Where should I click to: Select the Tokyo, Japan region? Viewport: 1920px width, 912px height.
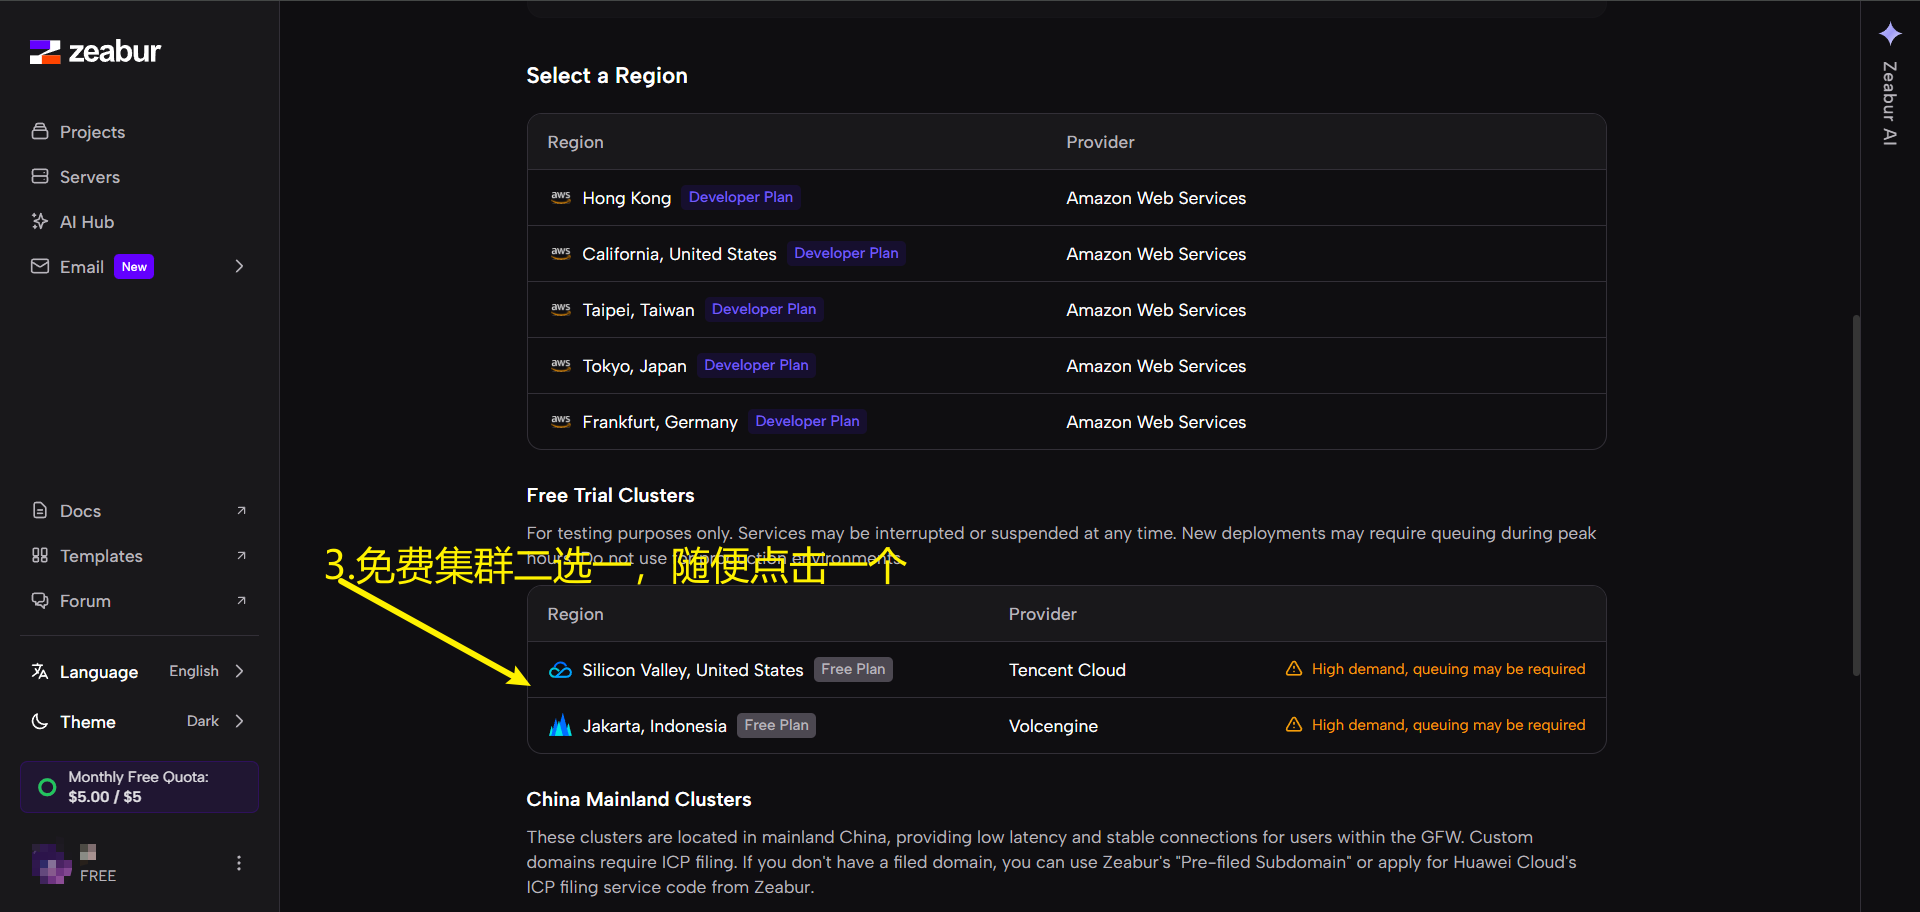coord(1066,366)
